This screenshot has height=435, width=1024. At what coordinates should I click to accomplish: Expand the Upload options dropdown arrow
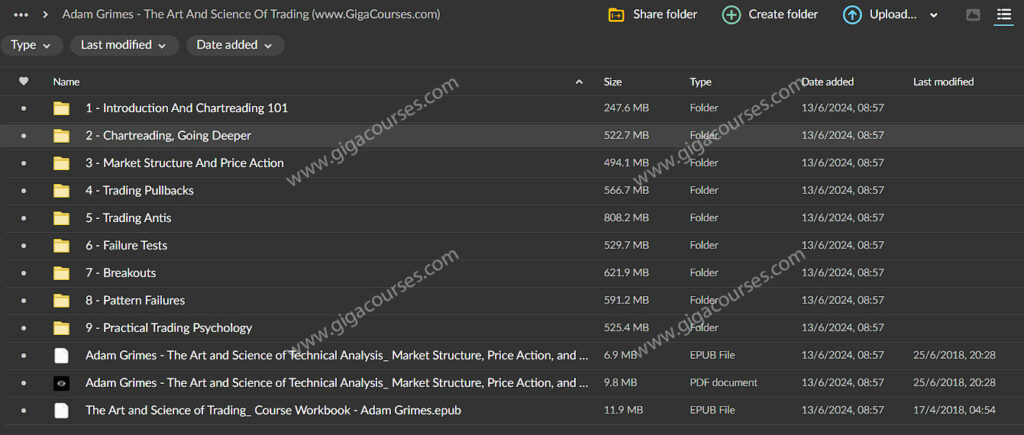coord(934,15)
